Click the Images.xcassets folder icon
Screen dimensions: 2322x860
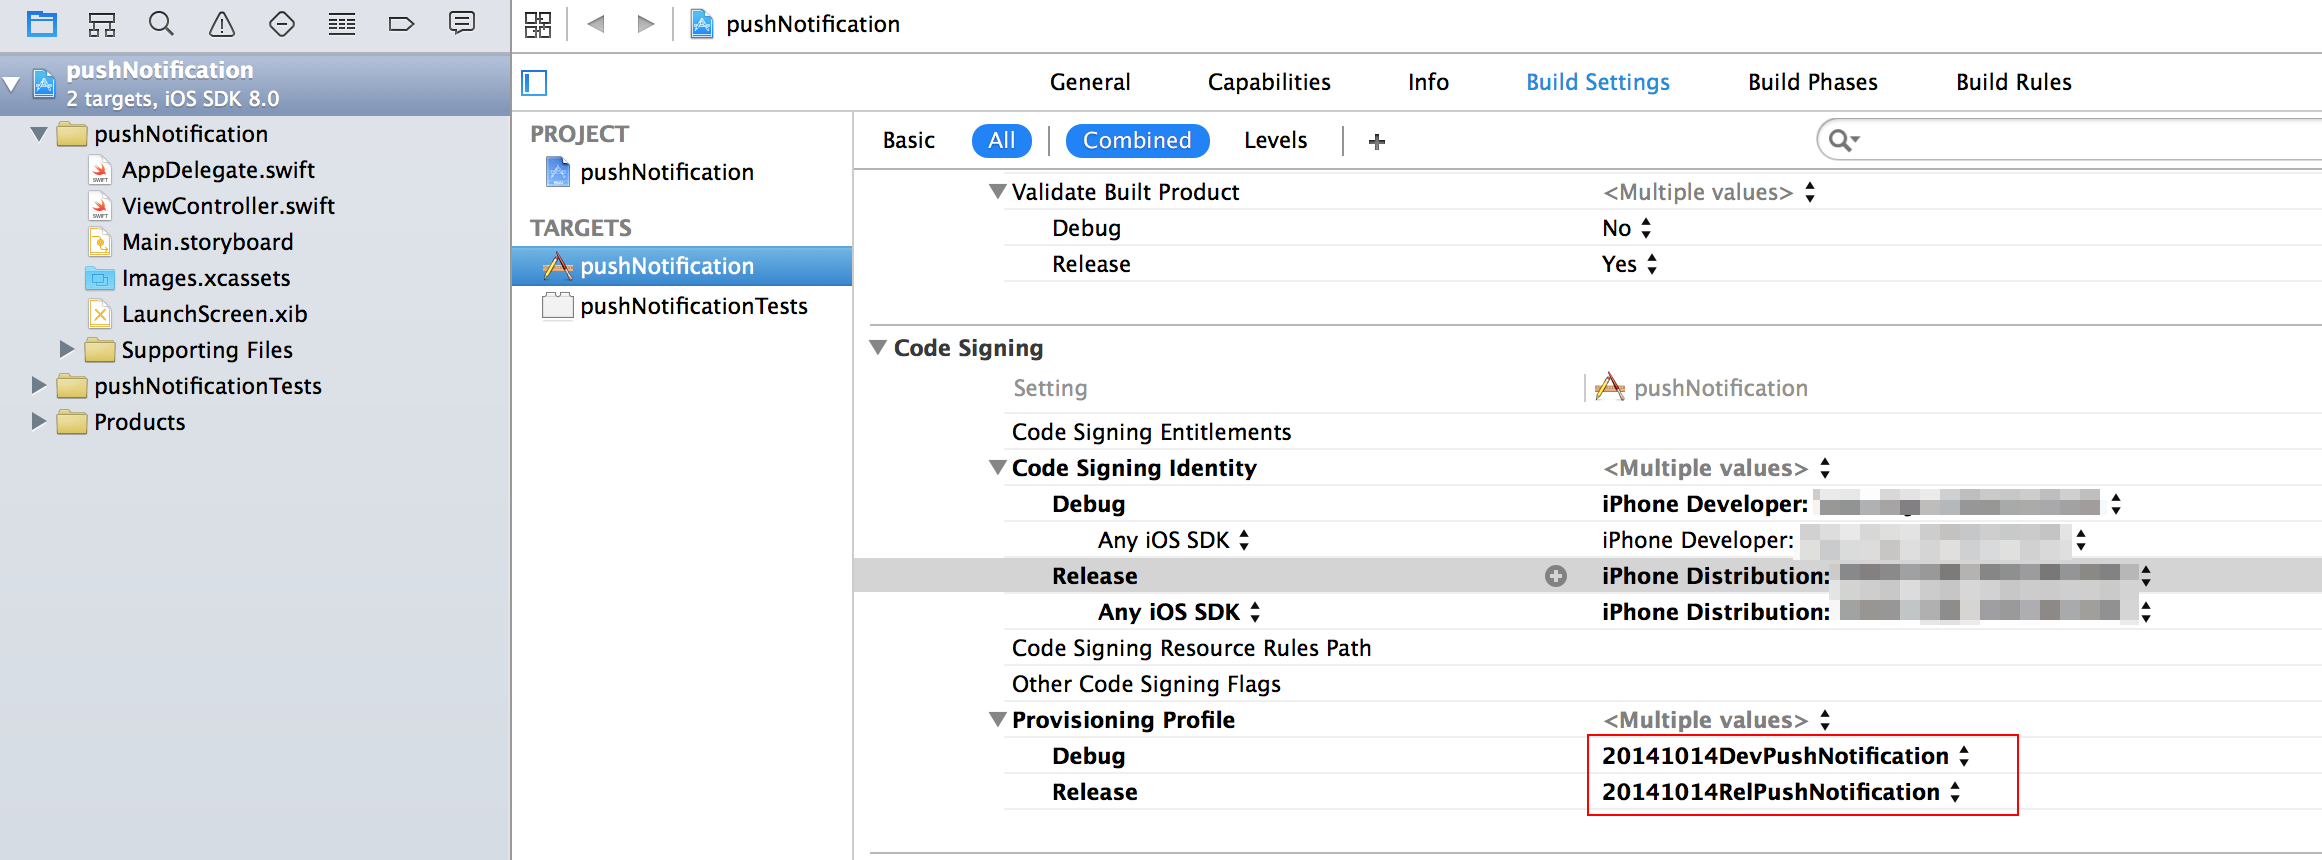(x=100, y=278)
